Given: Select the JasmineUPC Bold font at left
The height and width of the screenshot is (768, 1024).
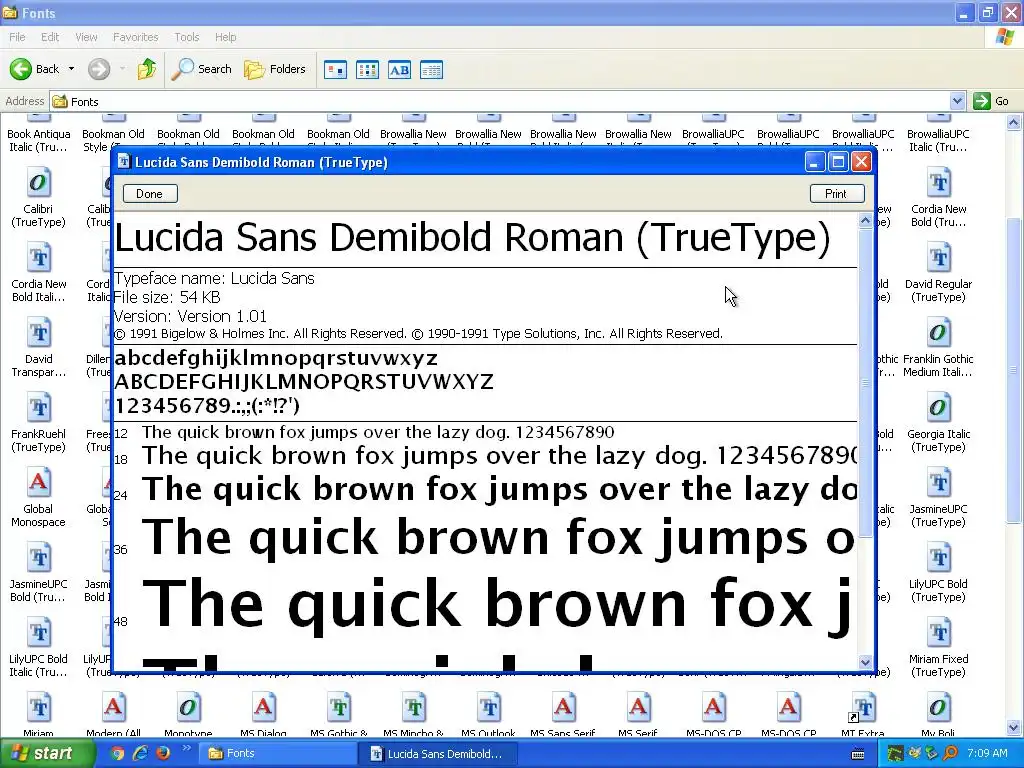Looking at the screenshot, I should click(39, 558).
